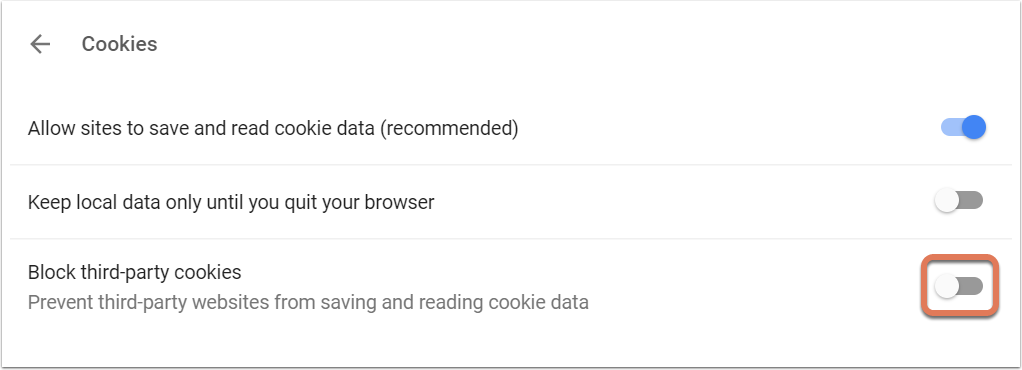This screenshot has height=370, width=1022.
Task: Click the 'Prevent third-party websites' description text
Action: pyautogui.click(x=308, y=302)
